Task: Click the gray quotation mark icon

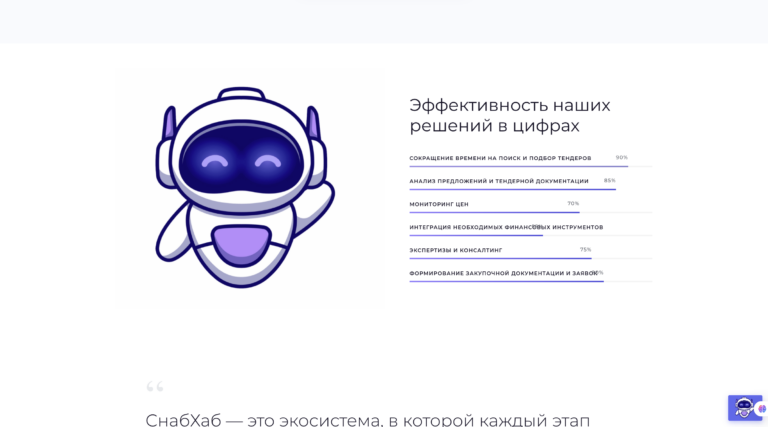Action: [x=155, y=387]
